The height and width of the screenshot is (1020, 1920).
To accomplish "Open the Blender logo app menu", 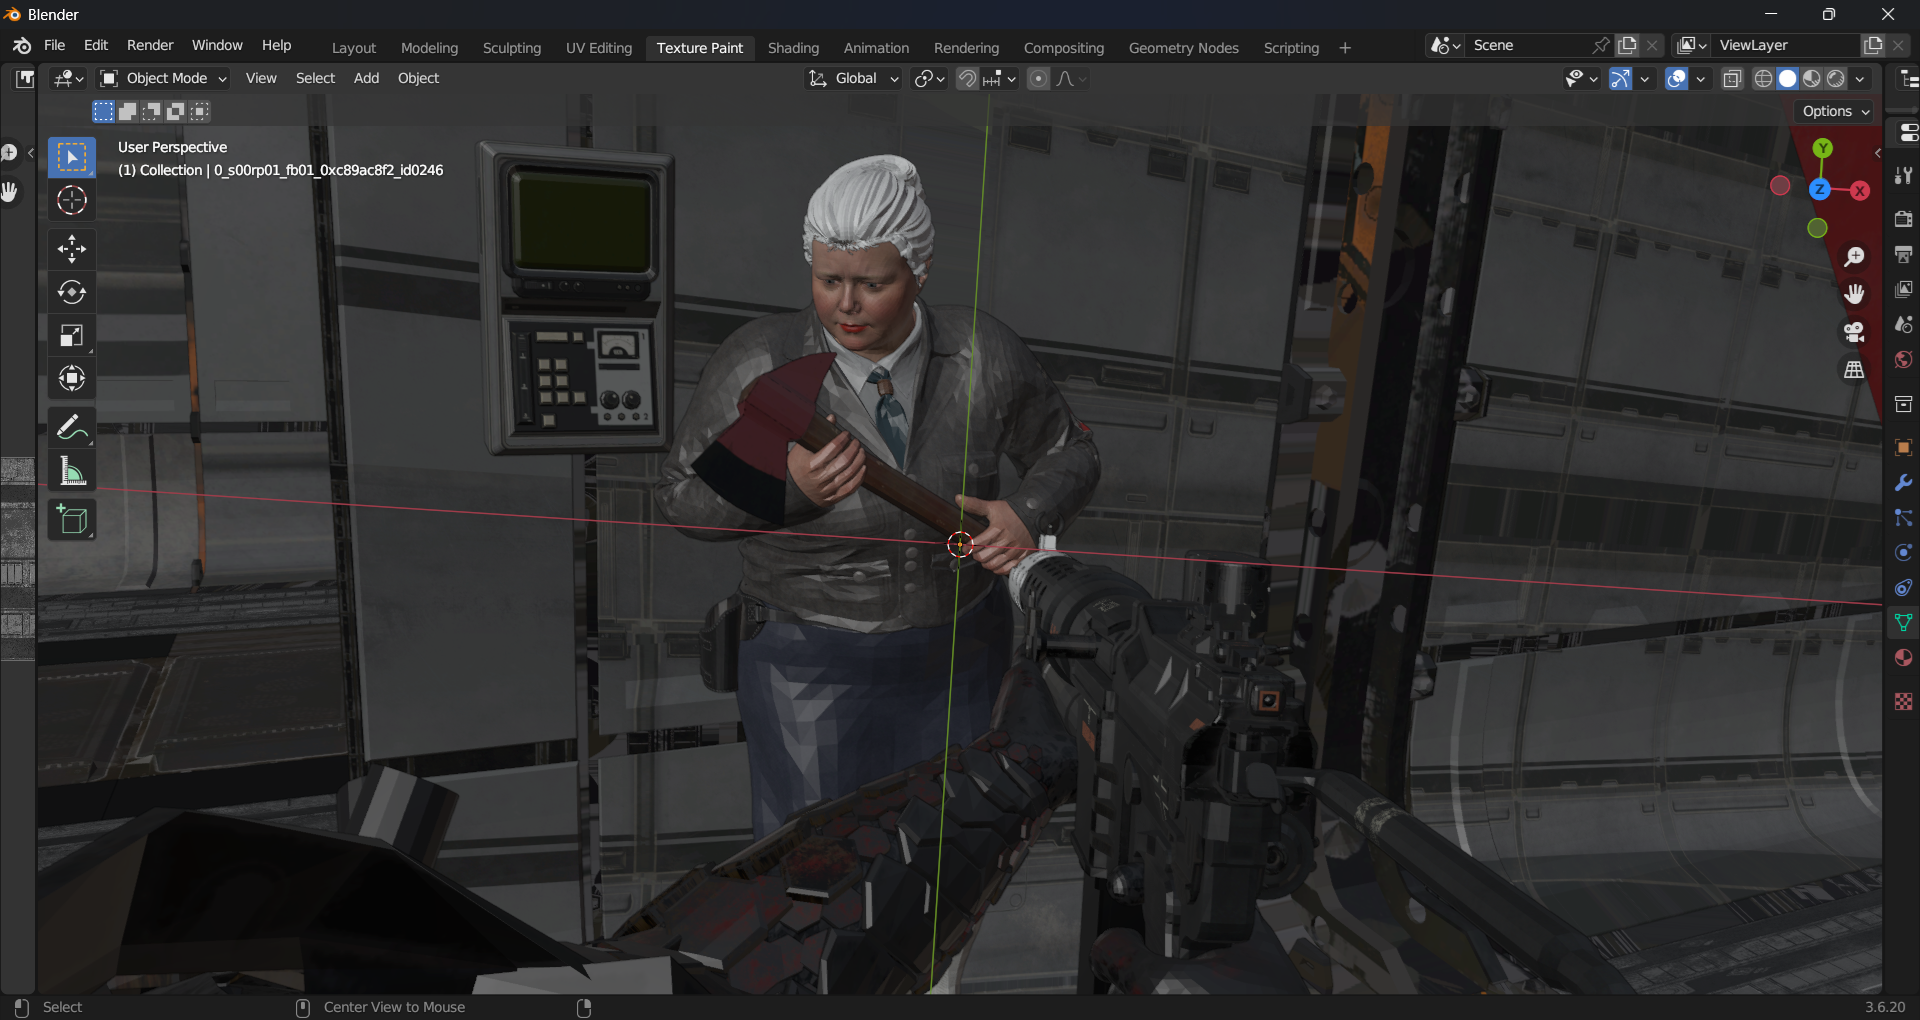I will click(22, 46).
